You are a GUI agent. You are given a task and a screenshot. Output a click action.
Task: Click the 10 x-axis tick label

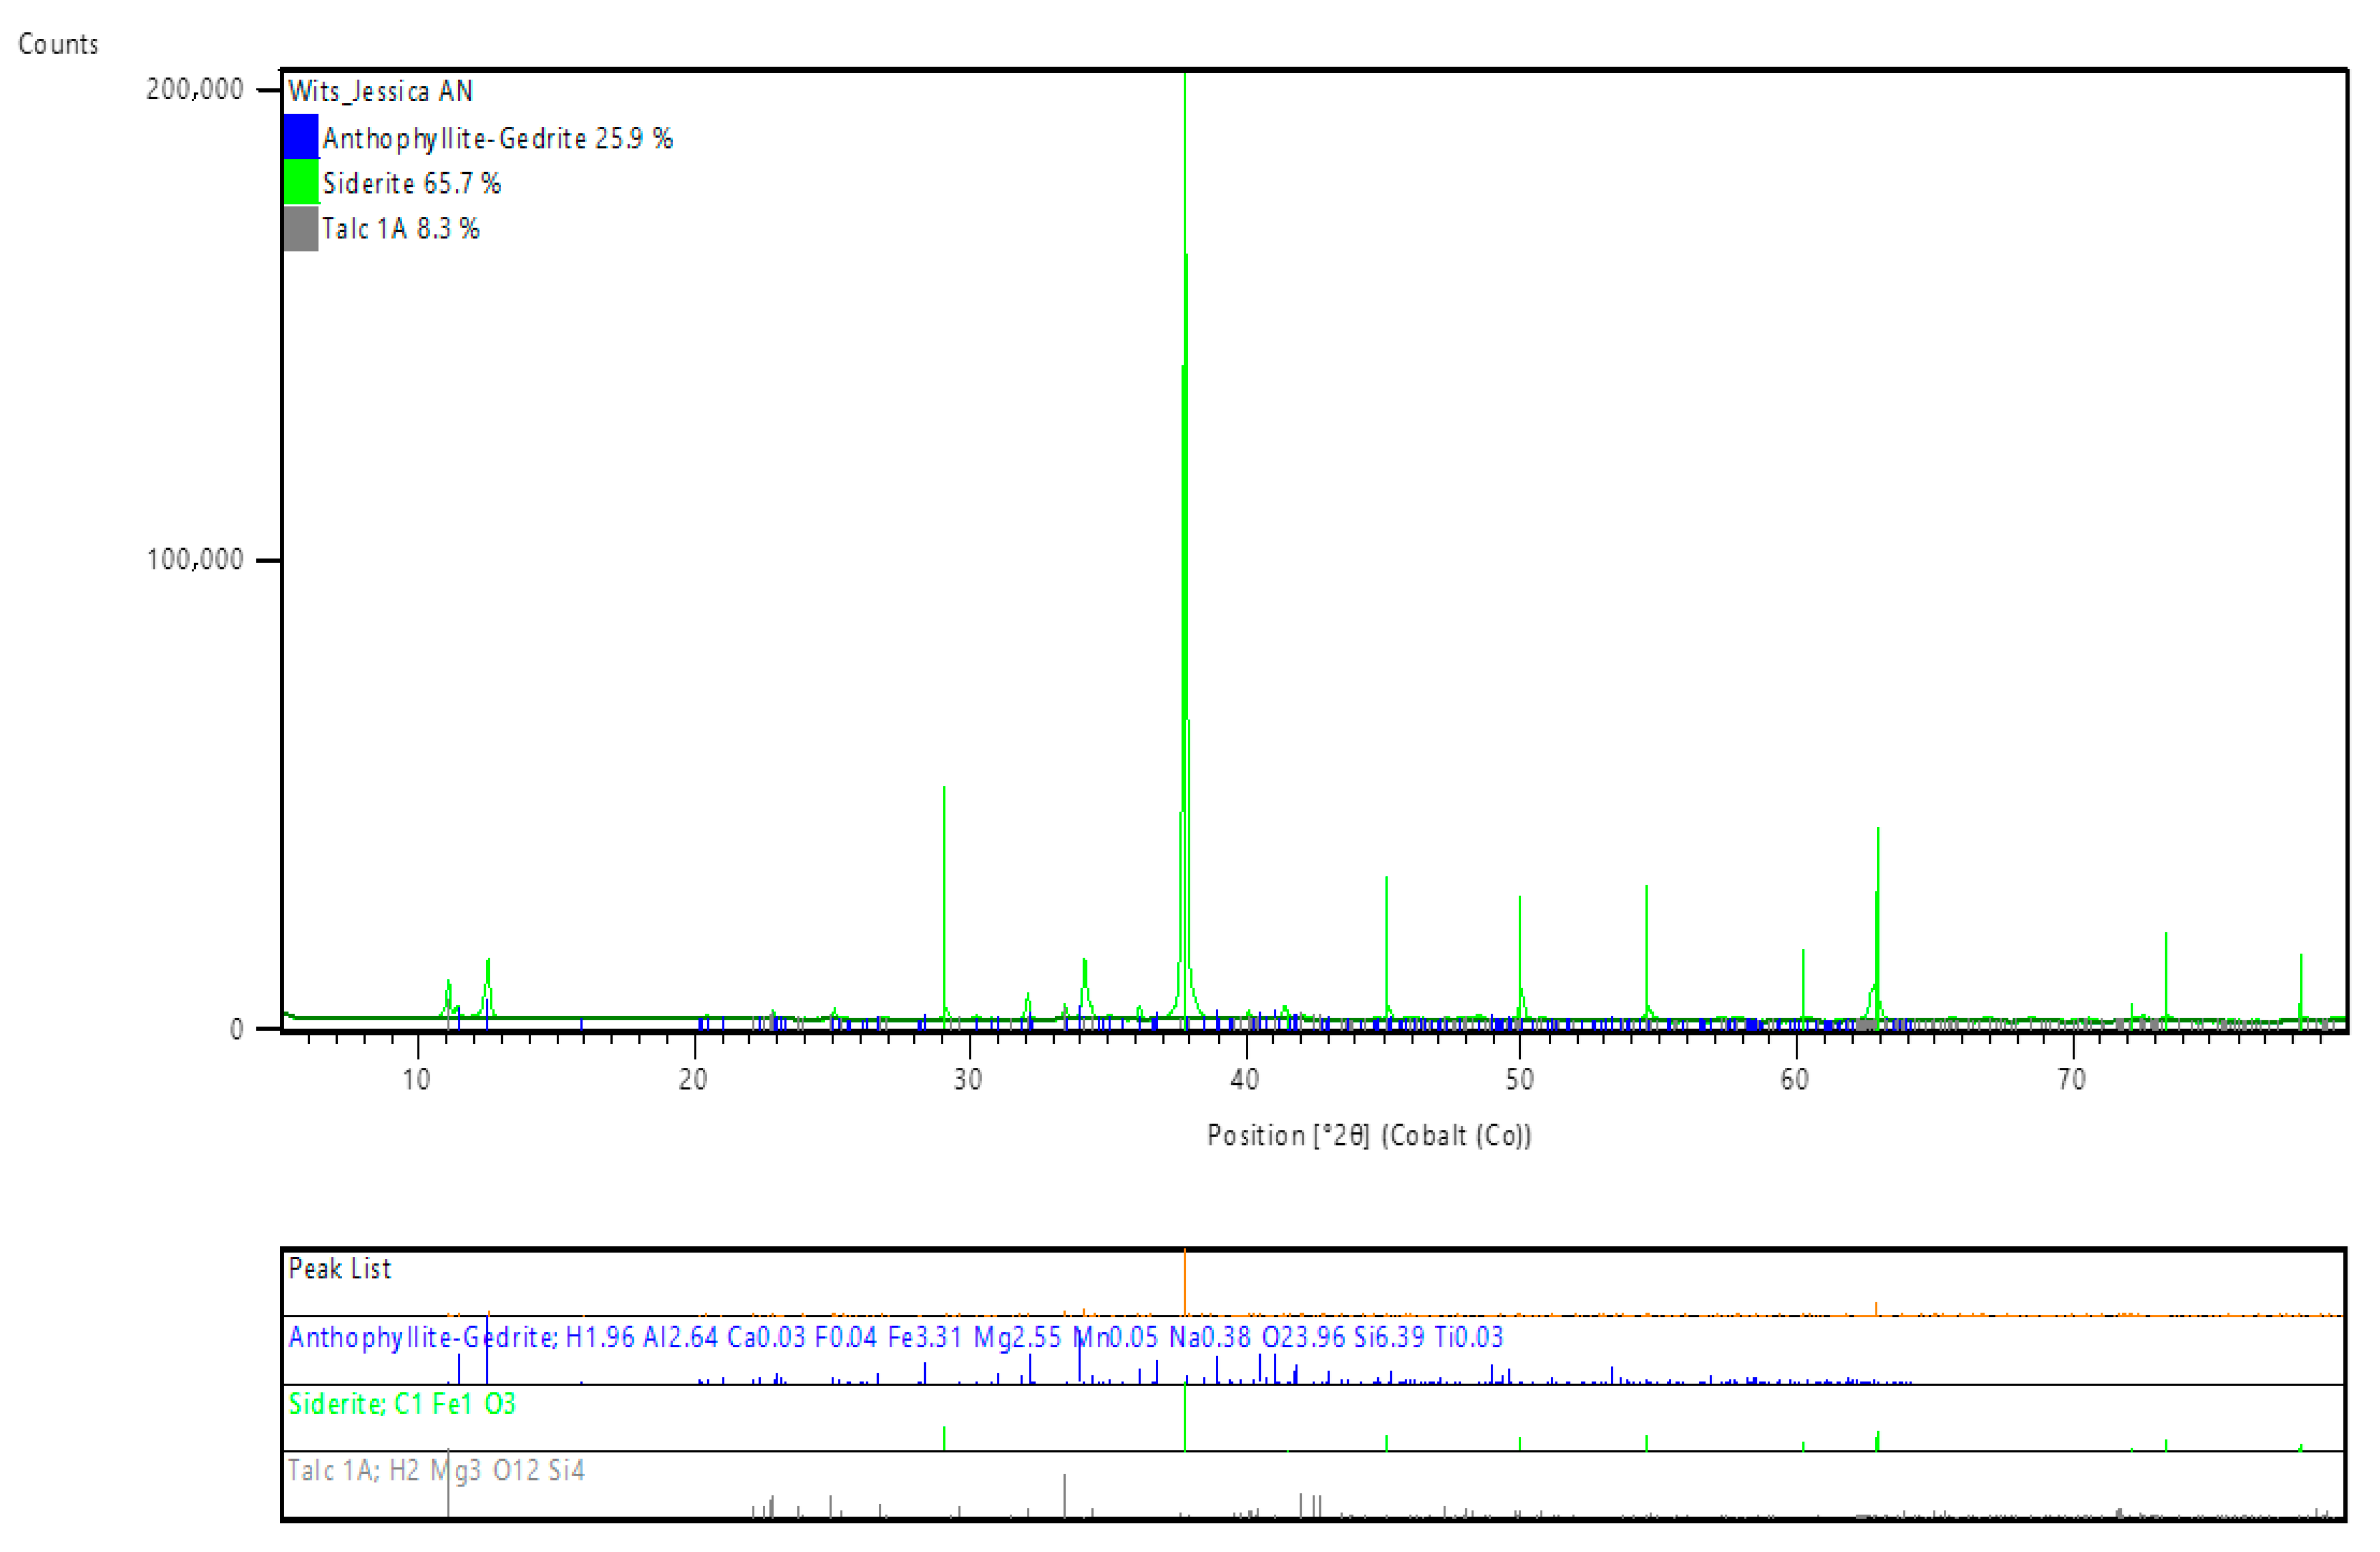417,1079
